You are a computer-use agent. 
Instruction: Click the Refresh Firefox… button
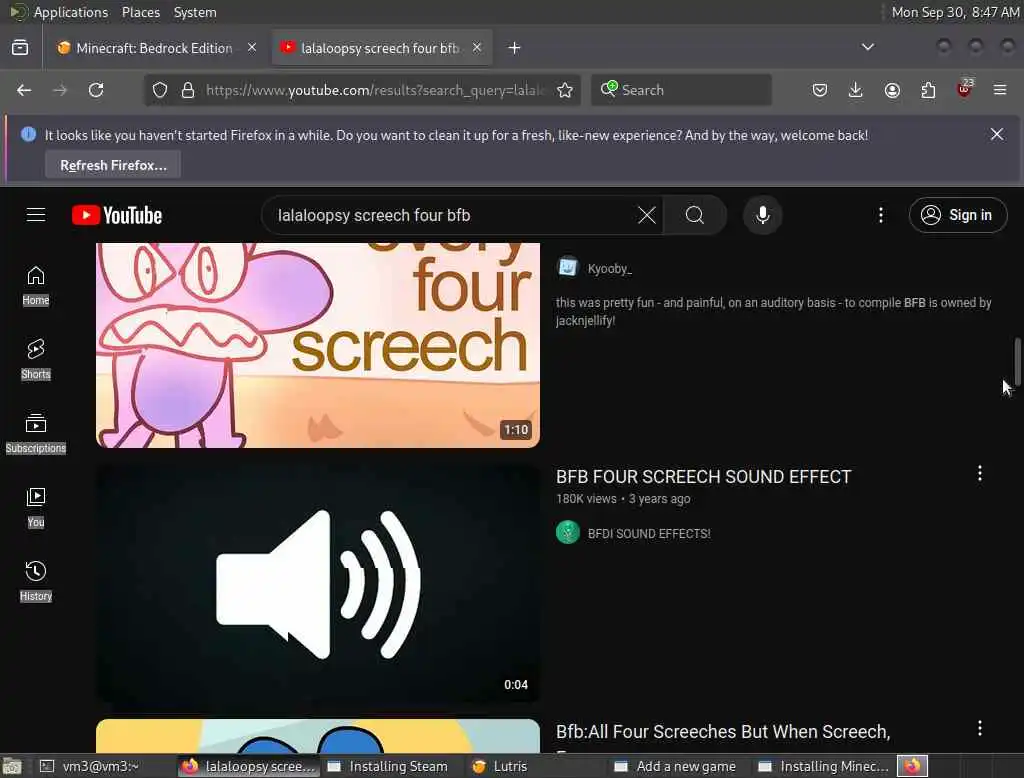pos(113,165)
